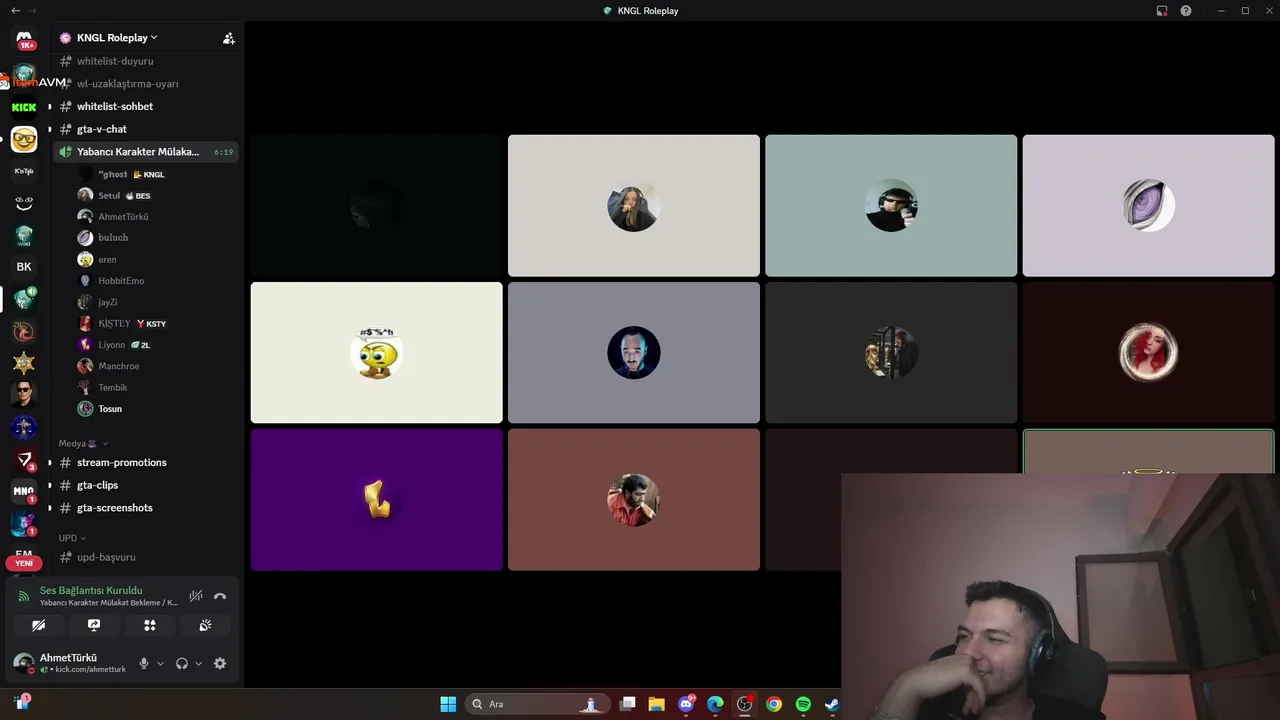Toggle noise suppression in voice panel

point(196,596)
